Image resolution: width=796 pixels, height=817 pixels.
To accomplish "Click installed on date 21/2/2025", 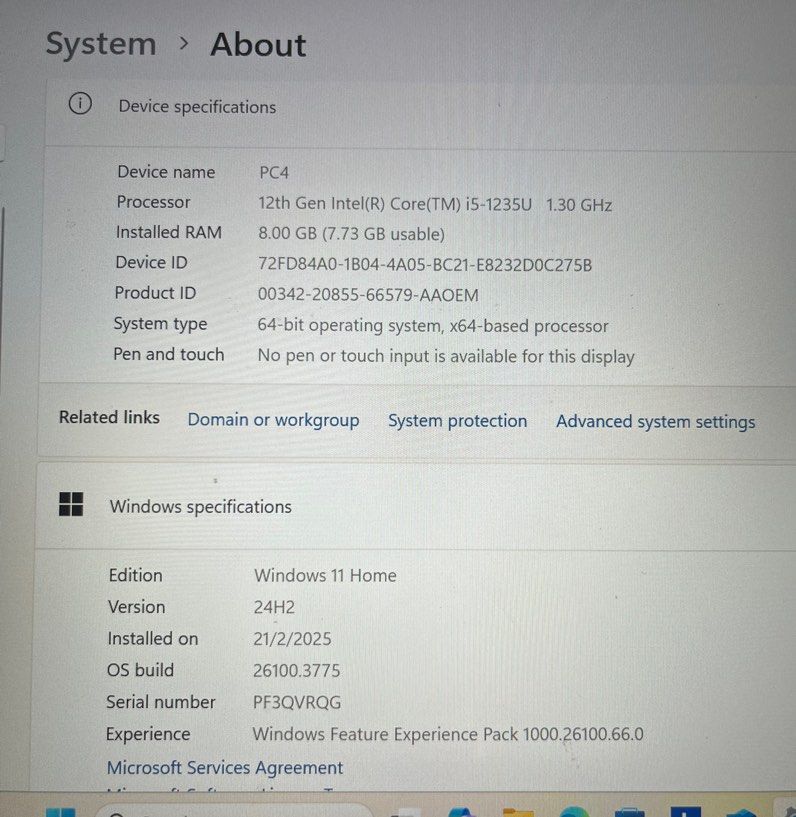I will point(292,639).
